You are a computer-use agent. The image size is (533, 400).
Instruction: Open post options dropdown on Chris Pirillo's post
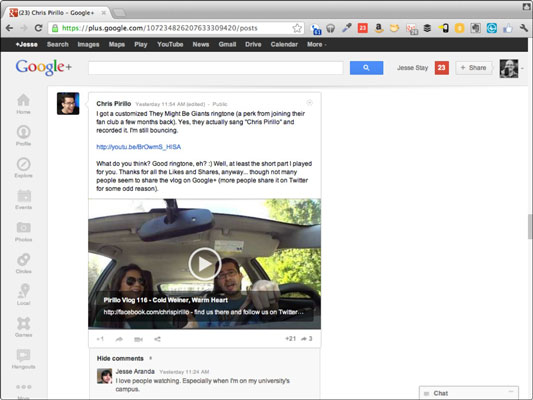pyautogui.click(x=309, y=102)
